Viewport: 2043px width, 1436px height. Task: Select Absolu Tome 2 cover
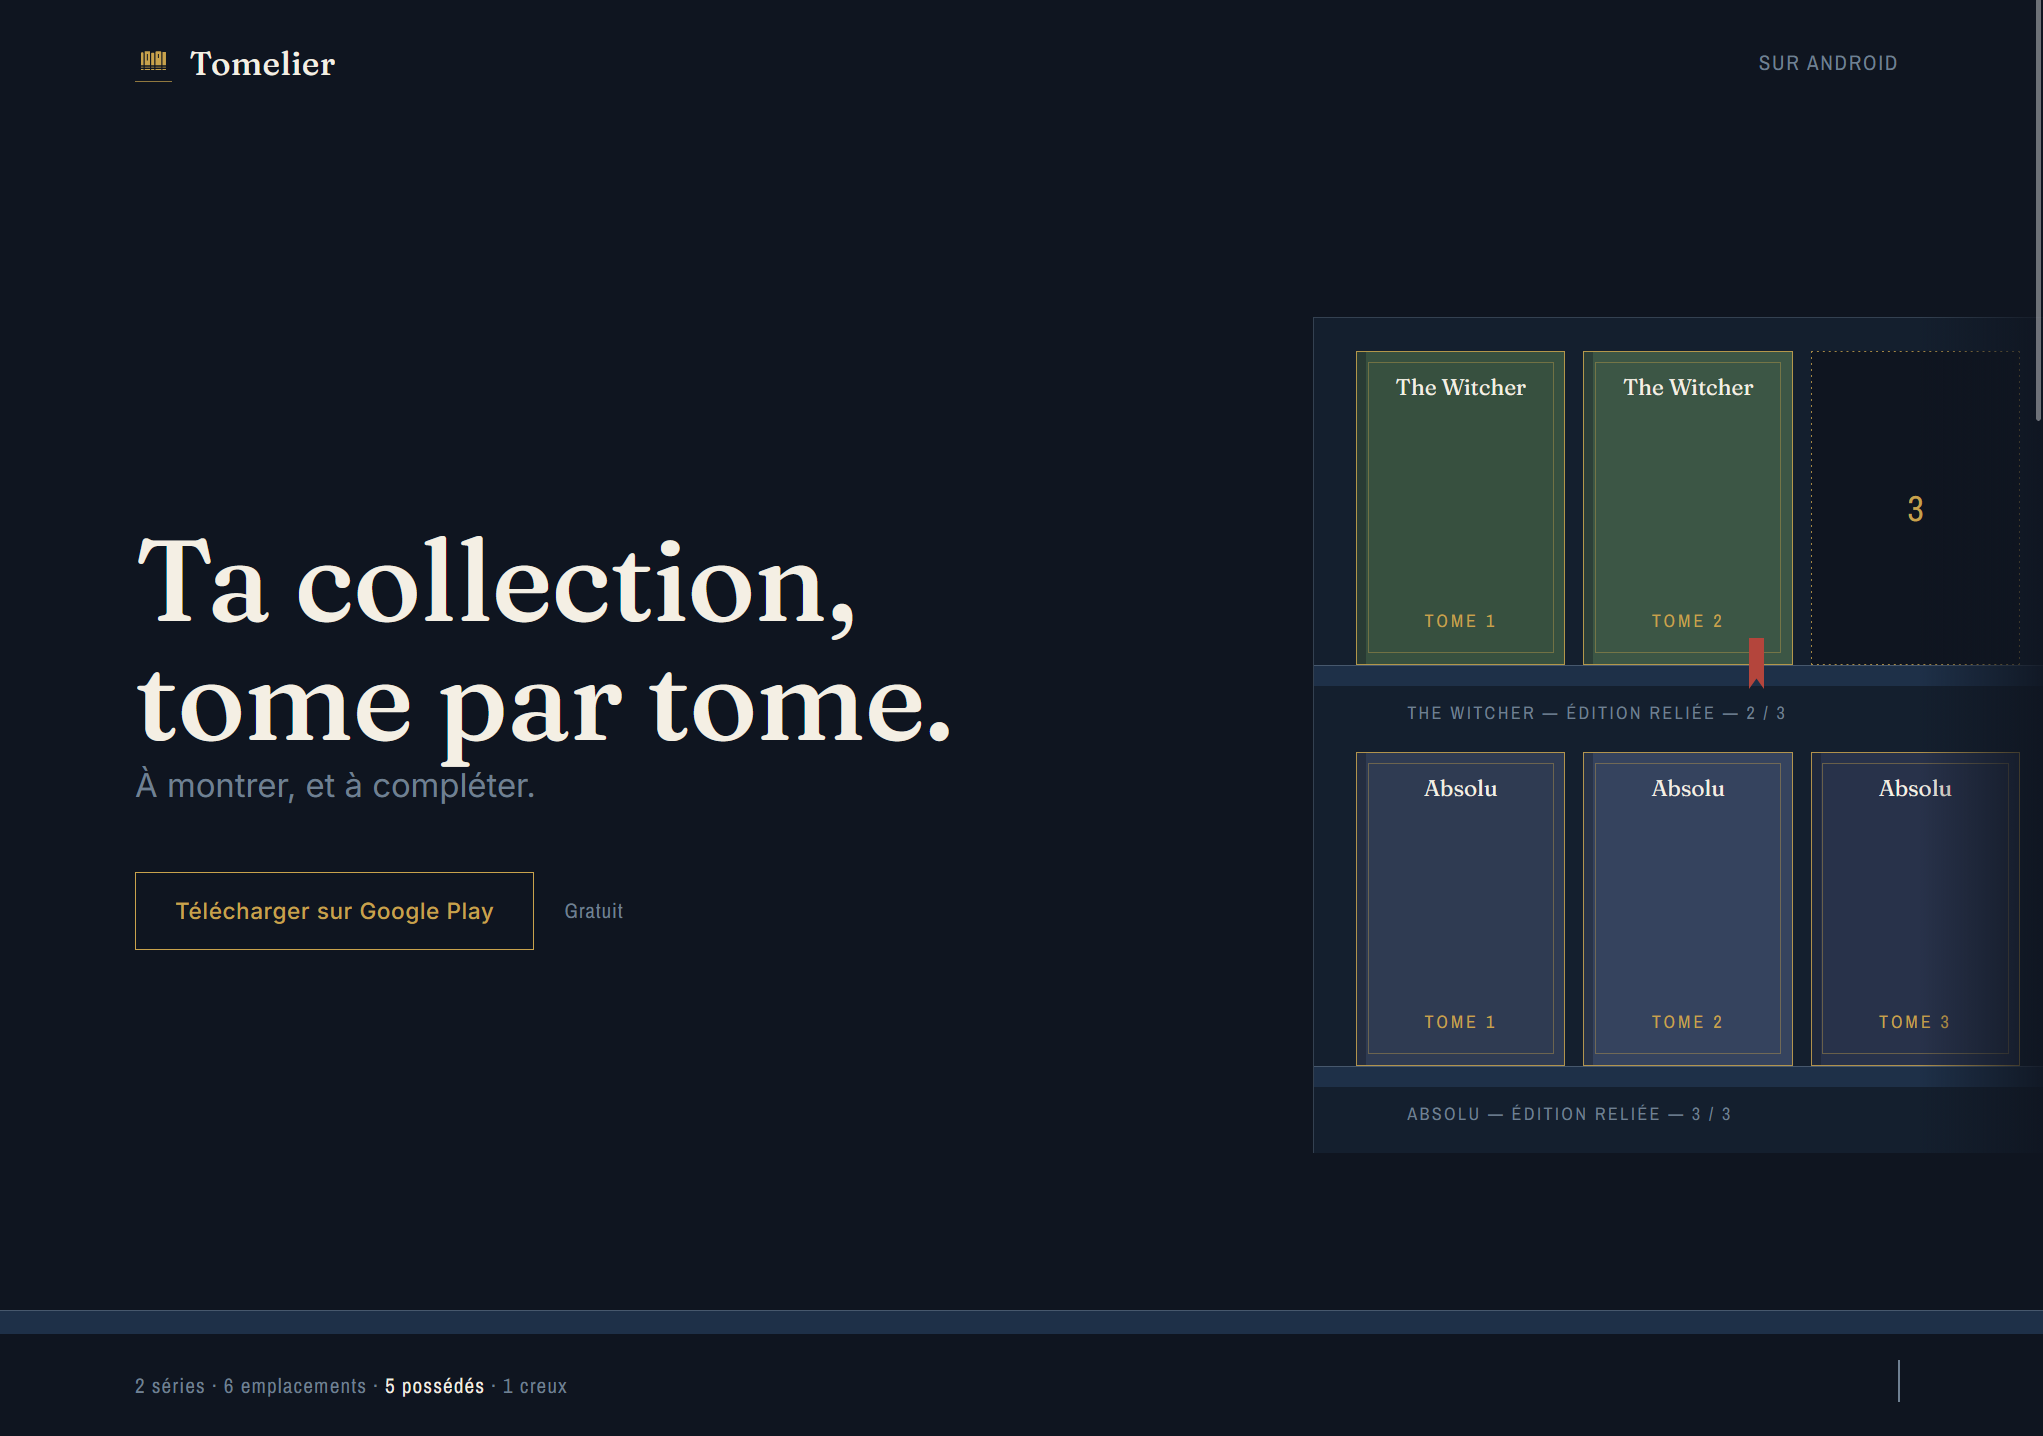point(1687,909)
